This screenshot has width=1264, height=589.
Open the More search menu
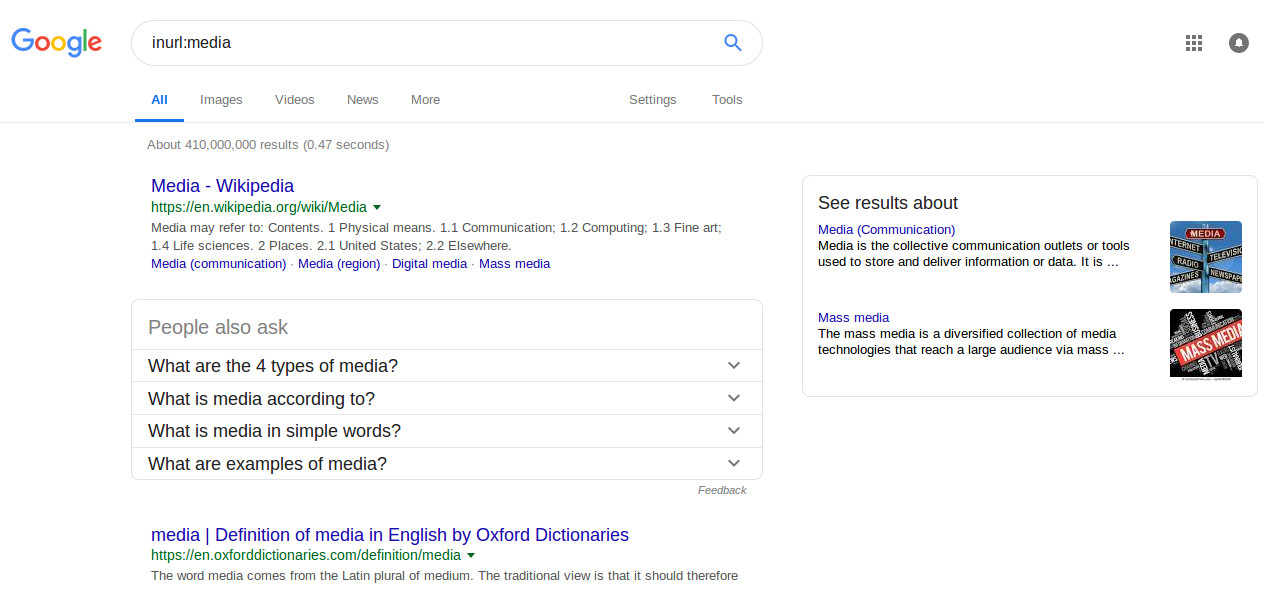[x=425, y=100]
